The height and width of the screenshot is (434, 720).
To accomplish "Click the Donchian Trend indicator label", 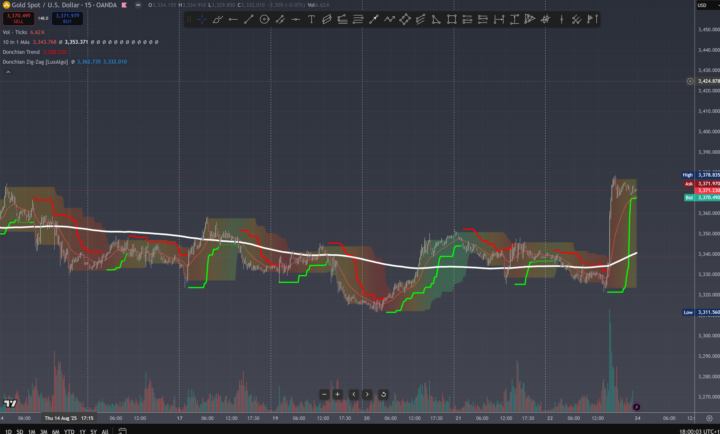I will [x=21, y=52].
